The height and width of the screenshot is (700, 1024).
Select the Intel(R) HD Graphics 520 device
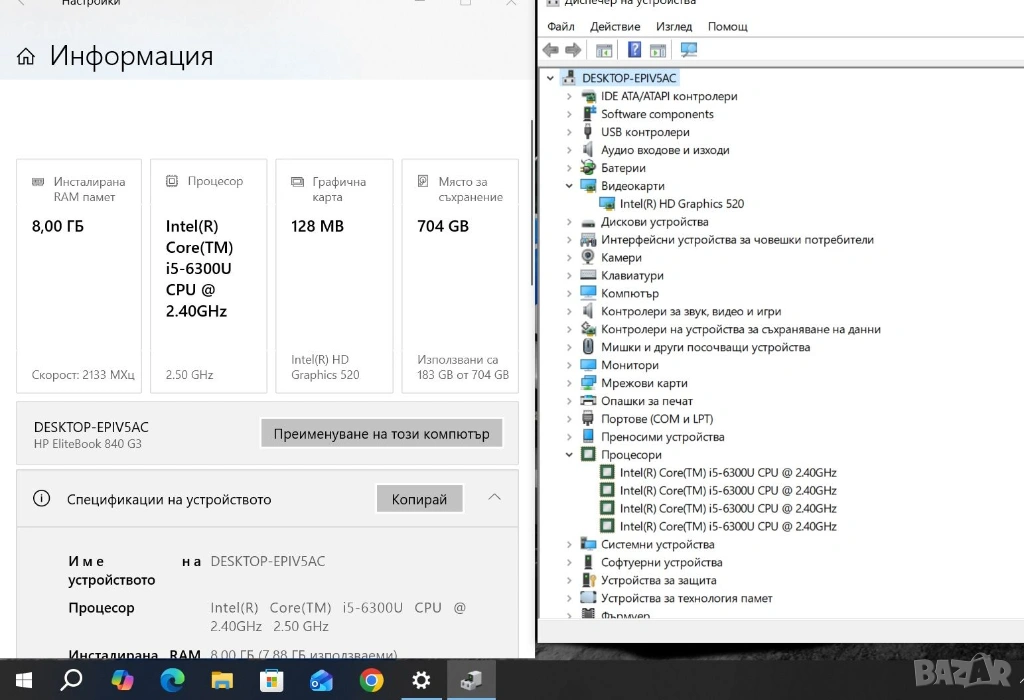point(681,204)
